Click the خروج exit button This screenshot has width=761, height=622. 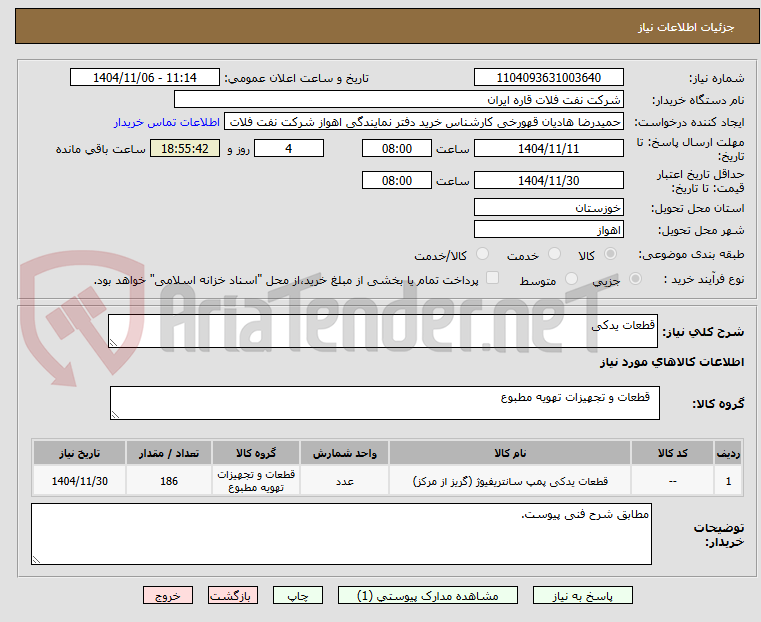click(x=168, y=595)
